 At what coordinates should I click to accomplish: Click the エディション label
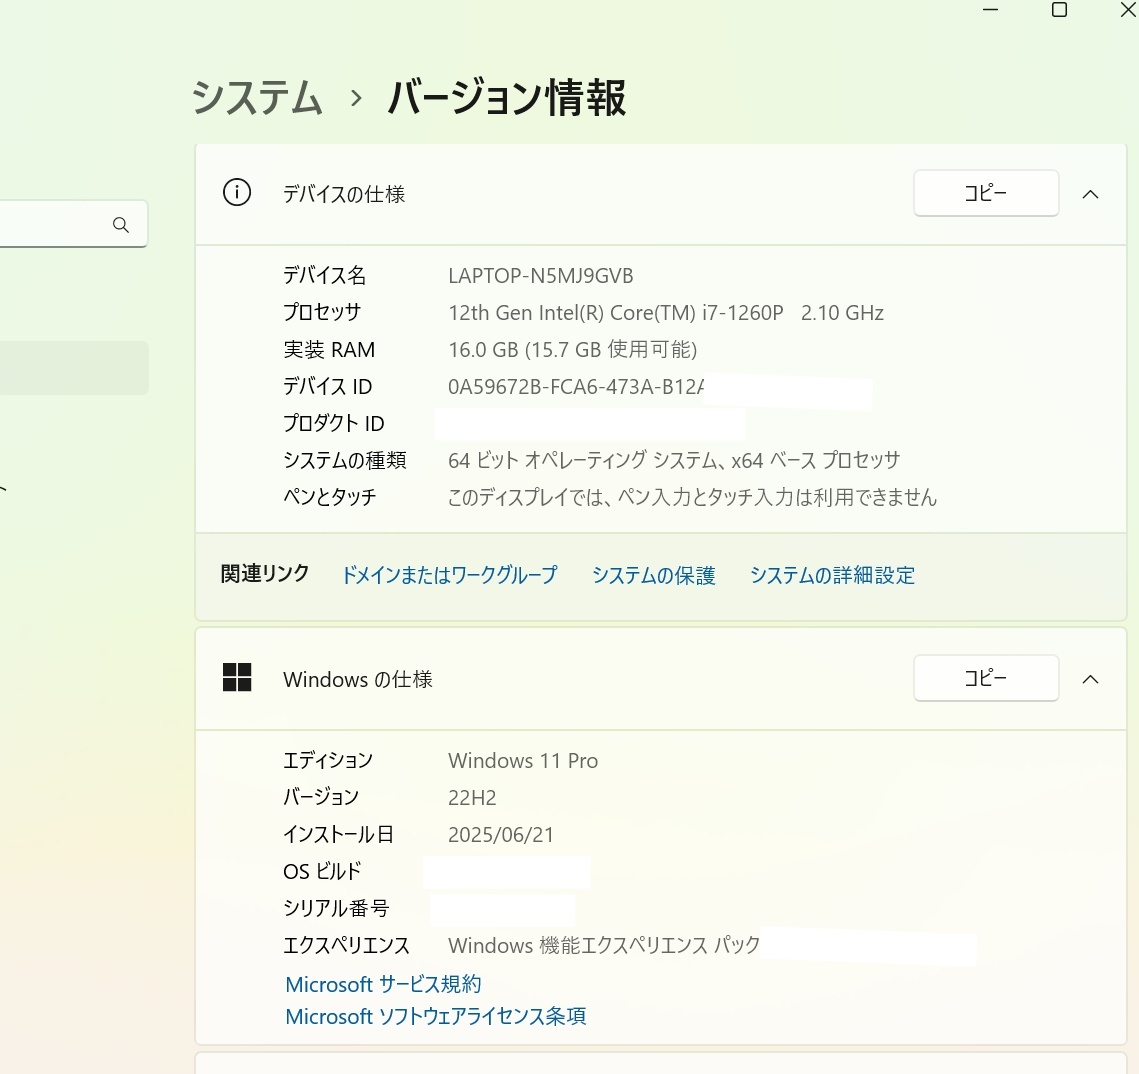tap(328, 761)
